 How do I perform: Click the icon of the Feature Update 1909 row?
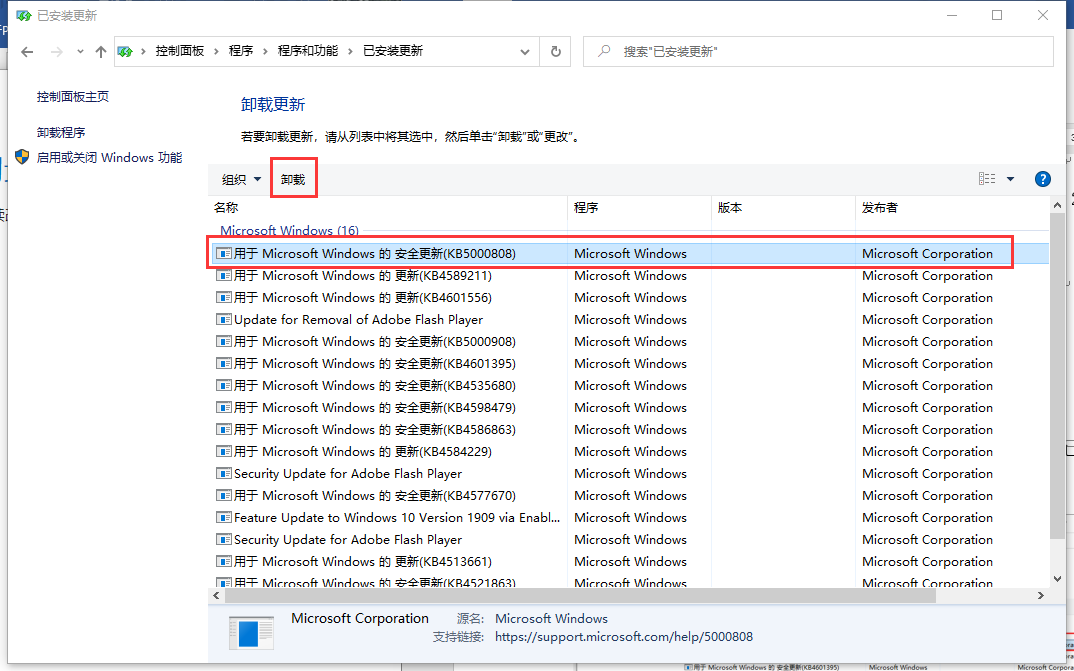(223, 517)
